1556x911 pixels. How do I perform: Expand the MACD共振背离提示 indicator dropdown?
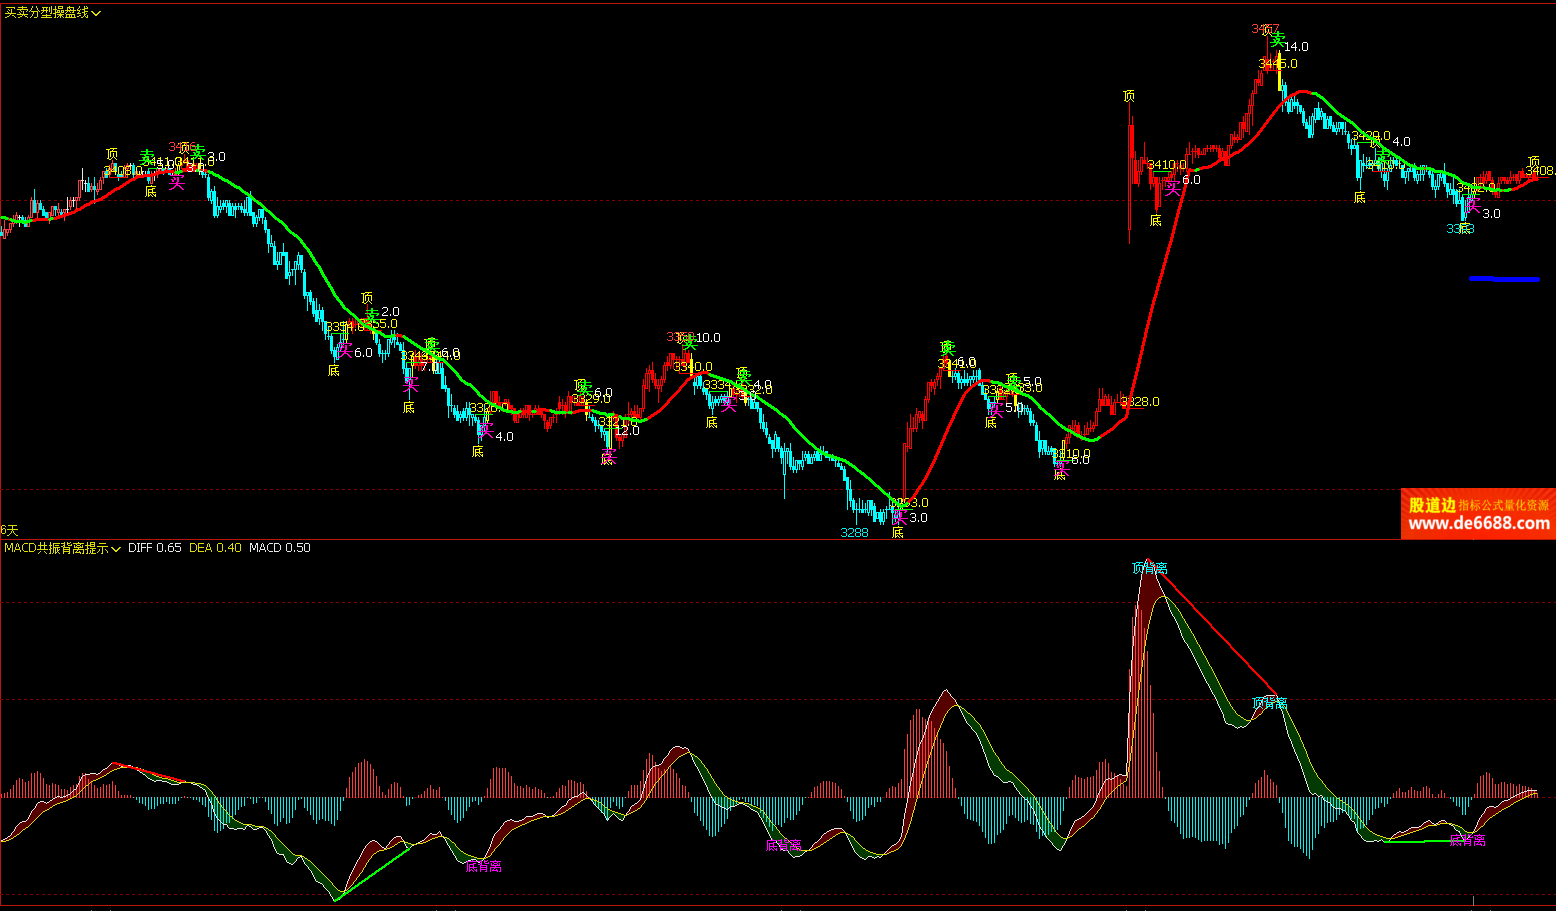(x=62, y=548)
